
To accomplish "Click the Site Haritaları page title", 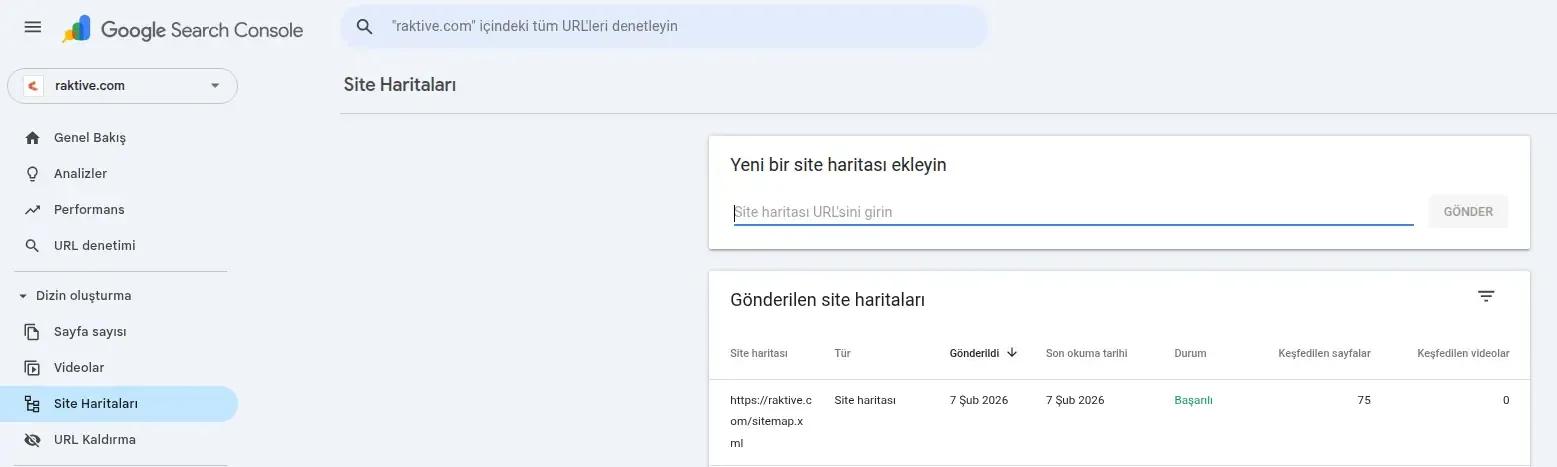I will [x=400, y=85].
